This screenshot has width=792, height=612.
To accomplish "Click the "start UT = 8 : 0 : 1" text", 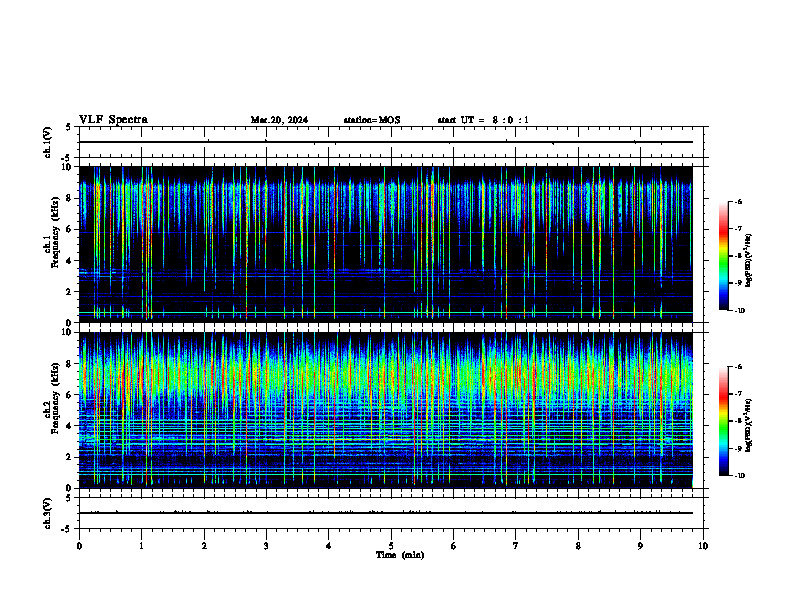I will click(x=483, y=120).
